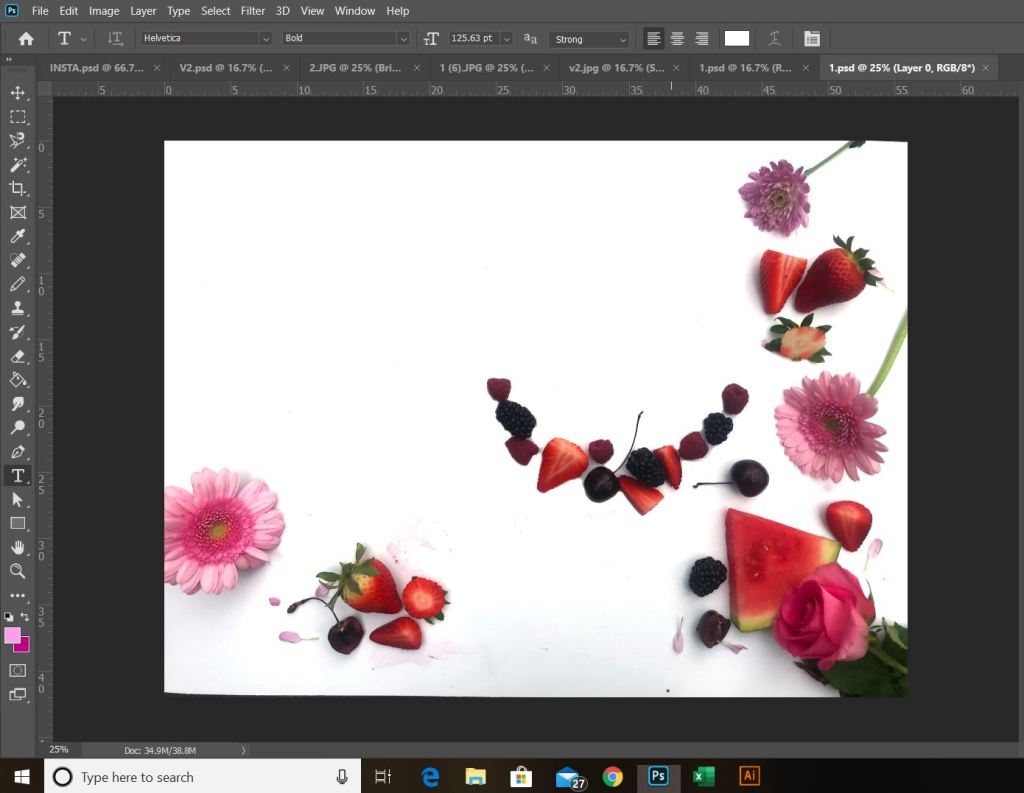Activate the Eraser tool
1024x793 pixels.
pos(17,356)
